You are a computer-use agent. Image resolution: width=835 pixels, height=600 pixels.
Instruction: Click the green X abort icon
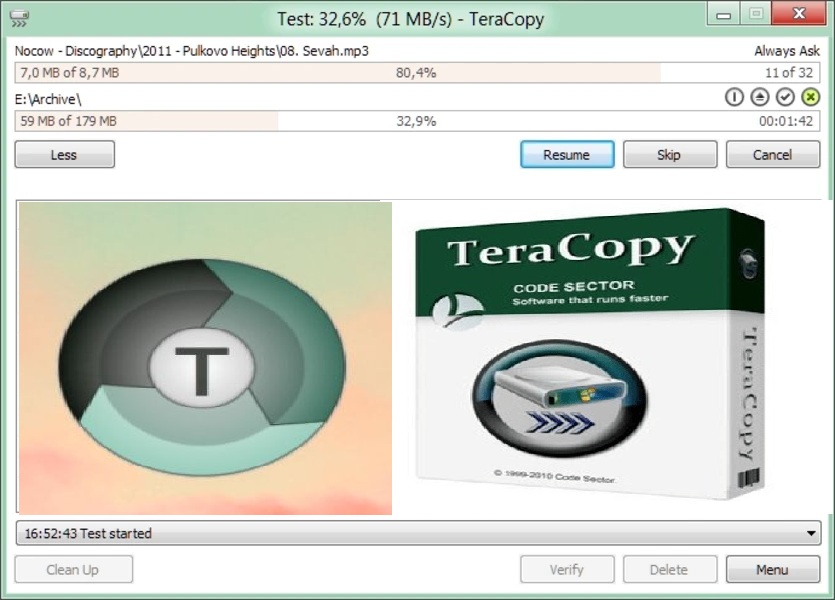[810, 96]
